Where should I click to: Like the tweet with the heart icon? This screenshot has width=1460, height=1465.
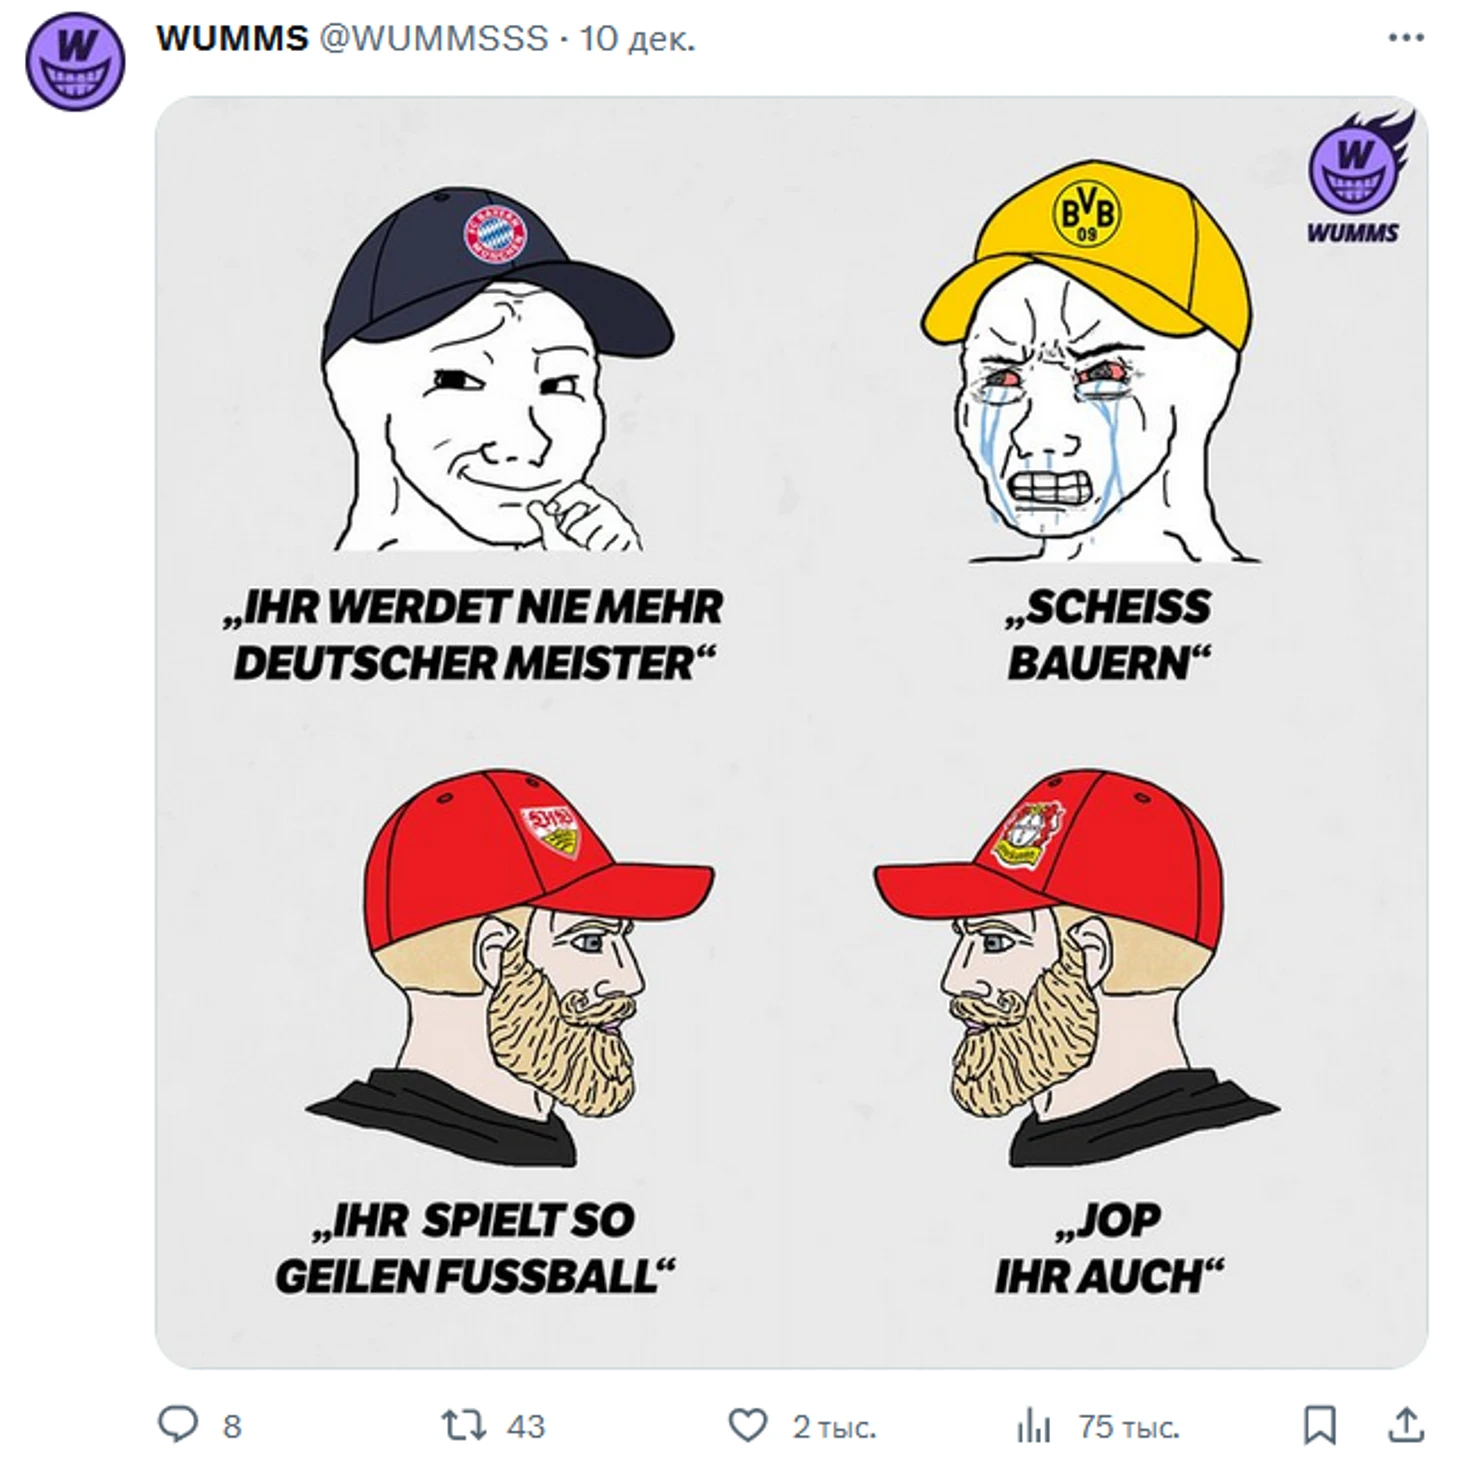(x=747, y=1425)
